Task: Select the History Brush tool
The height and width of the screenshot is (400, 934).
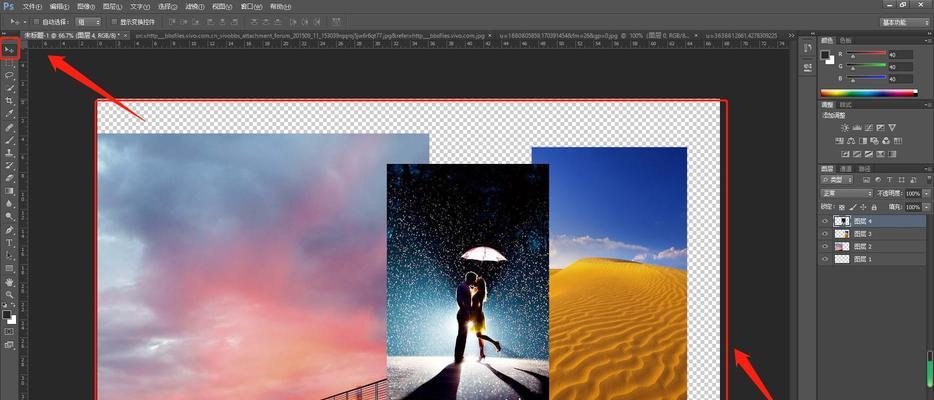Action: 9,165
